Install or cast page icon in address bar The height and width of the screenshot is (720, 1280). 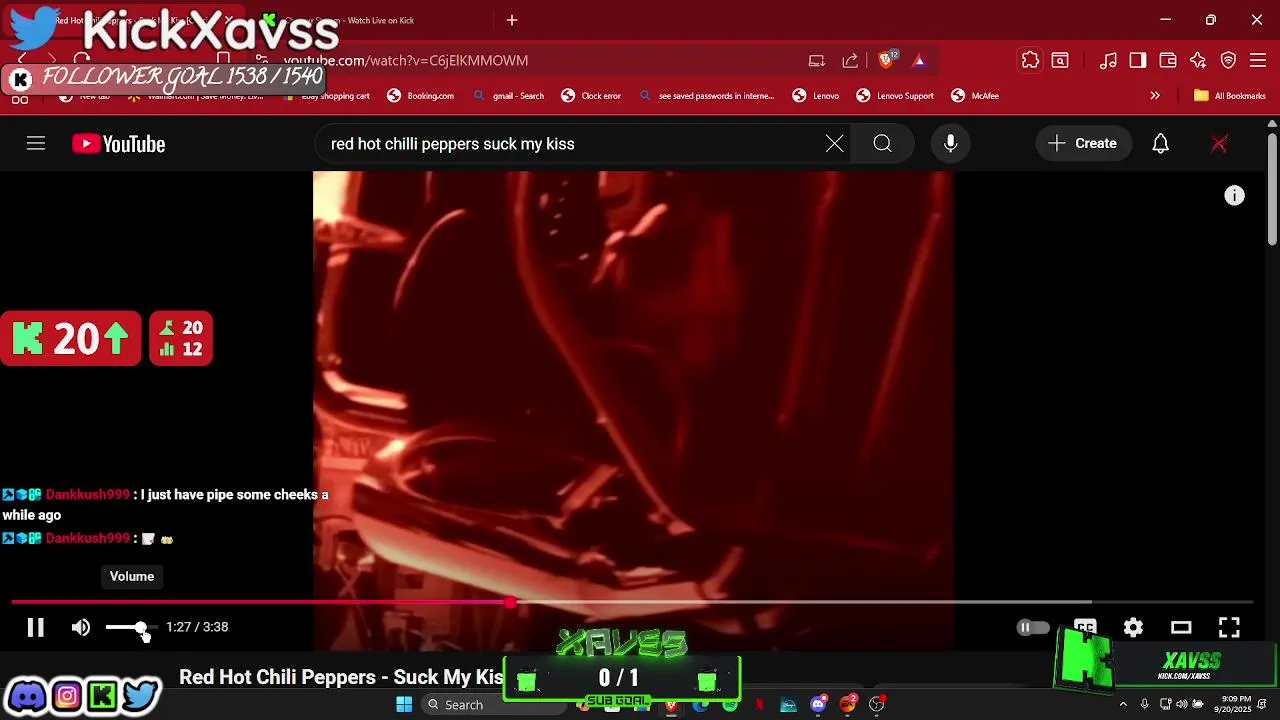[817, 61]
